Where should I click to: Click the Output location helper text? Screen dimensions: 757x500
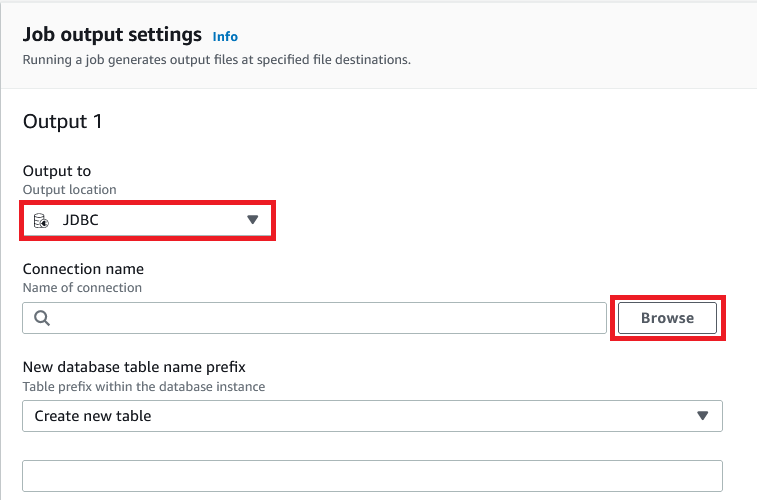click(69, 189)
